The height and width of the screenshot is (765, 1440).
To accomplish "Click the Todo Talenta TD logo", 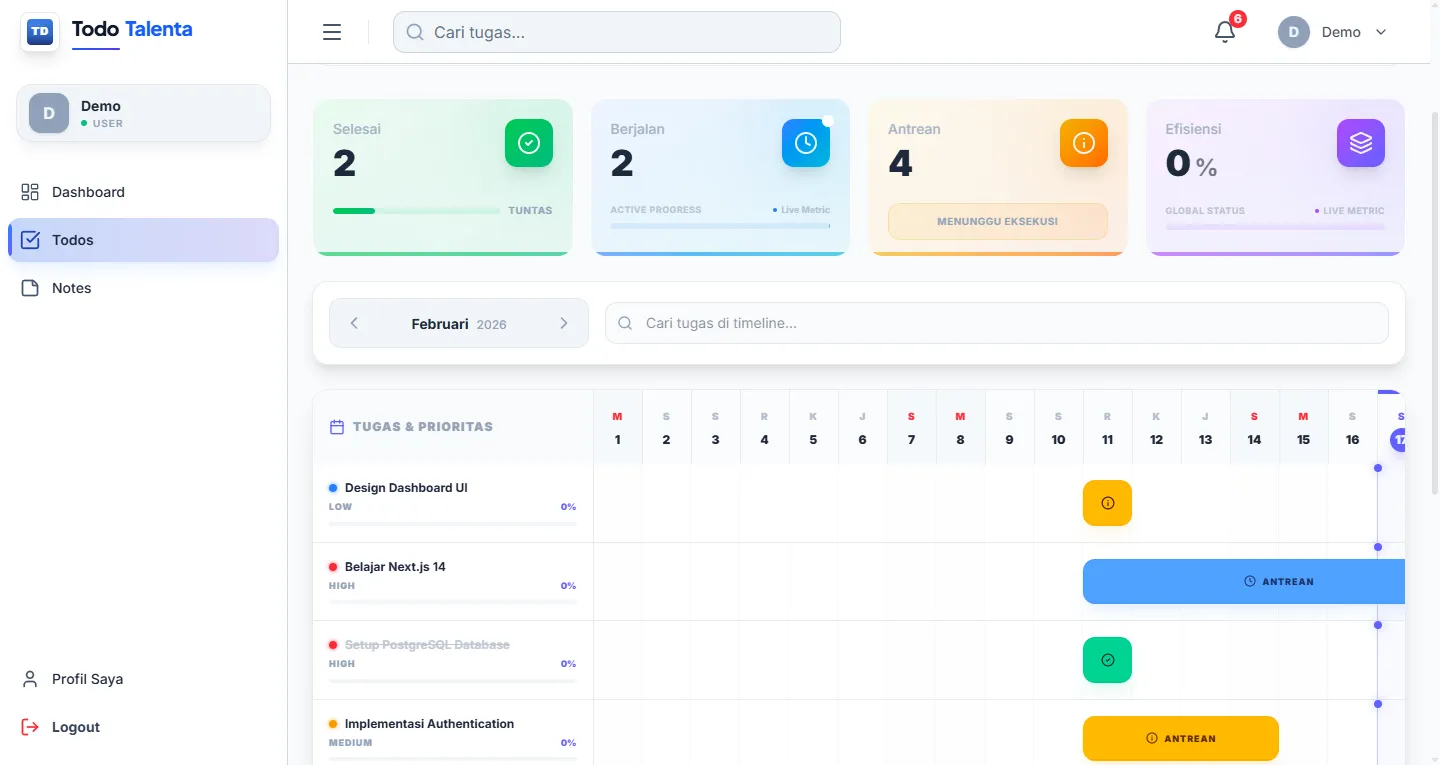I will [40, 32].
